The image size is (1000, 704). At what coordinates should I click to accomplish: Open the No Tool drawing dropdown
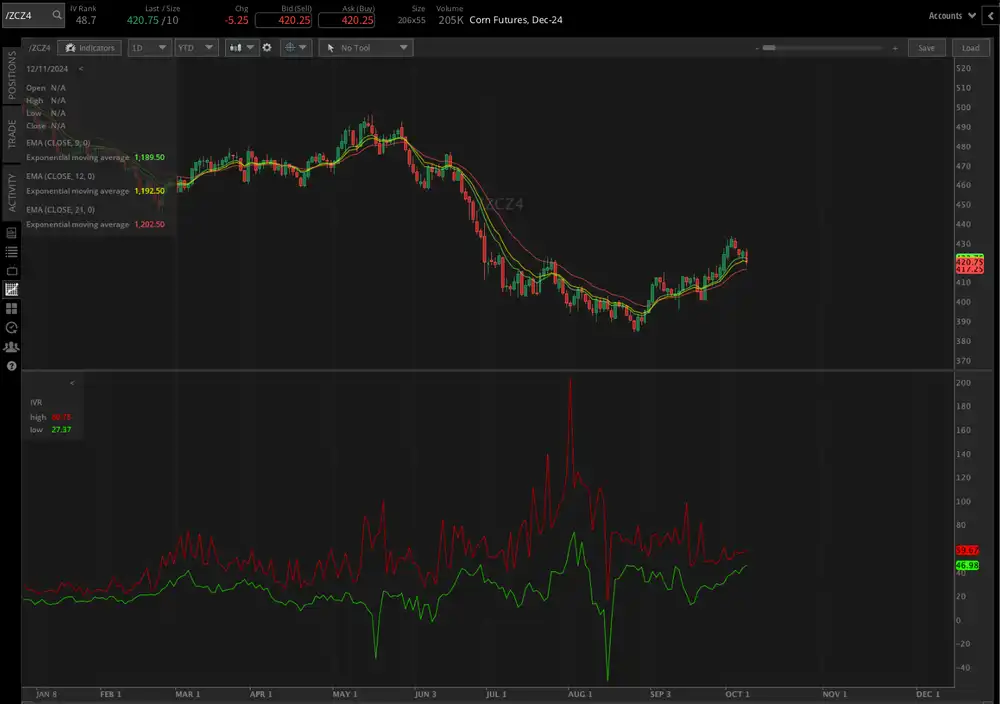[364, 48]
